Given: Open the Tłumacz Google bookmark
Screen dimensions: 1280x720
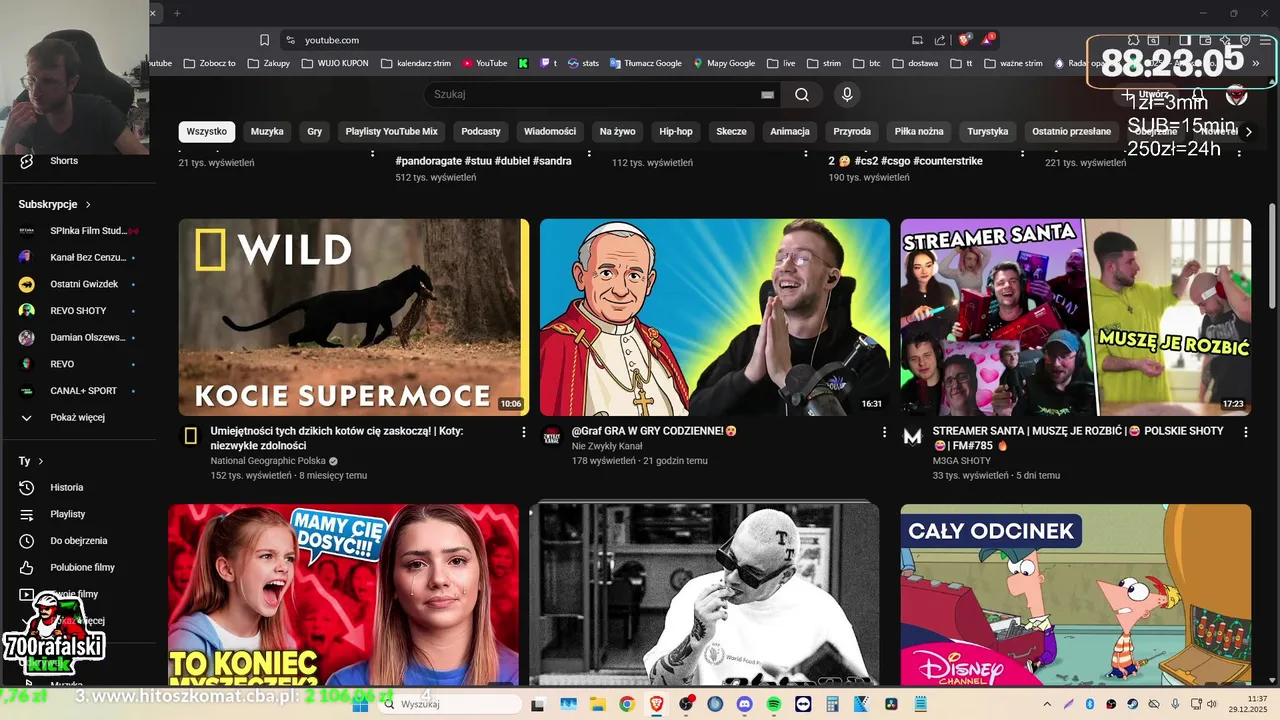Looking at the screenshot, I should 645,63.
